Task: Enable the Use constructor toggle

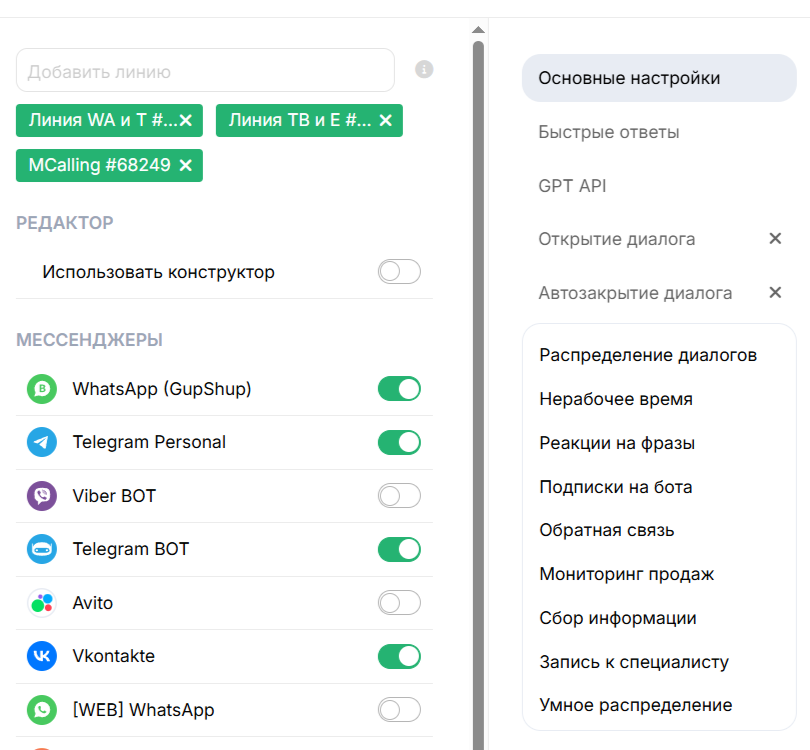Action: [x=399, y=272]
